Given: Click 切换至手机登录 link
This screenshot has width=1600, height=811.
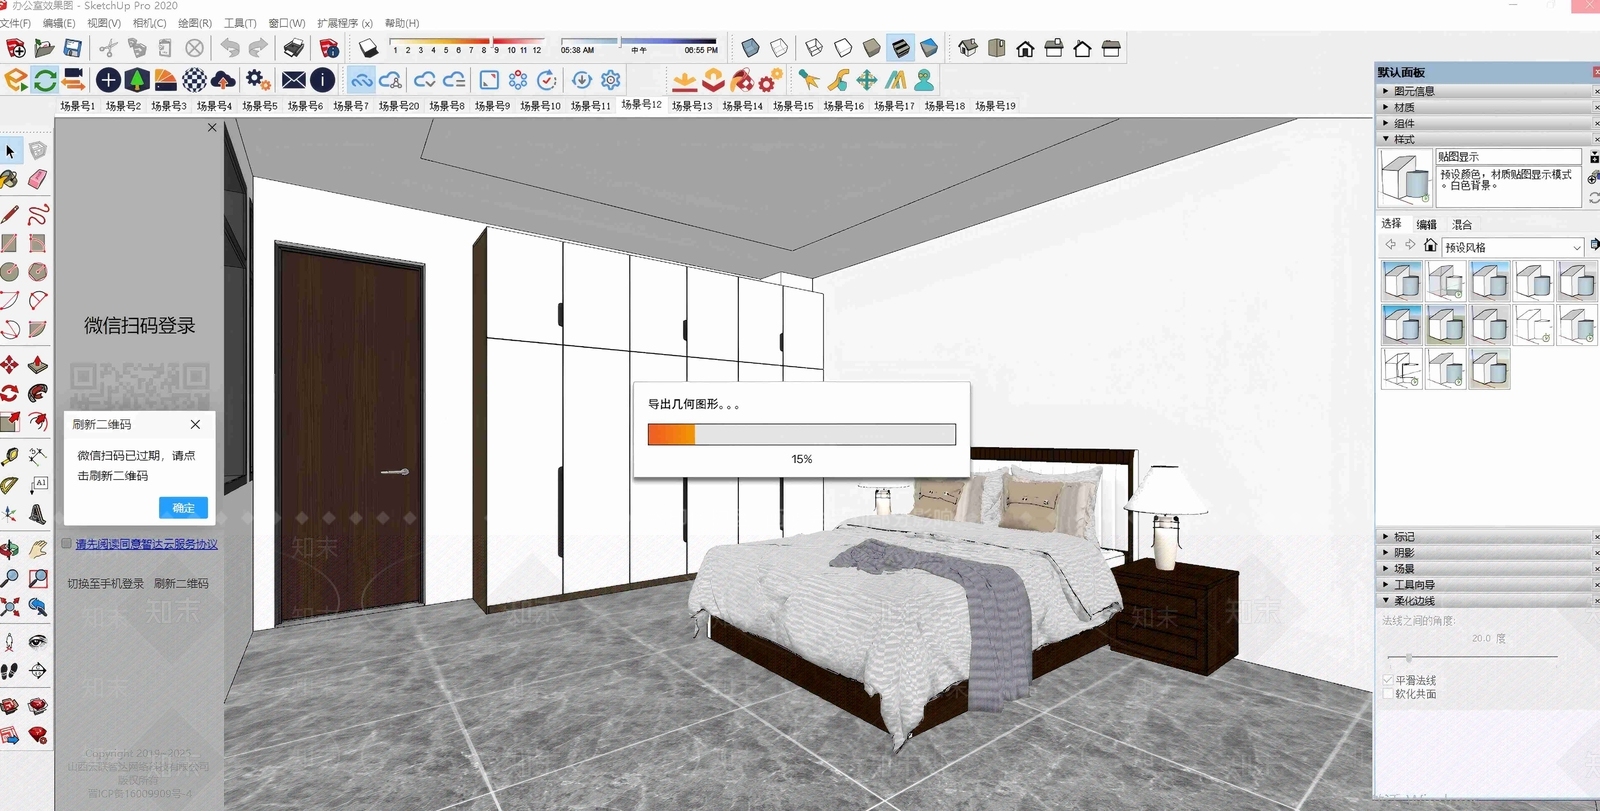Looking at the screenshot, I should coord(106,584).
